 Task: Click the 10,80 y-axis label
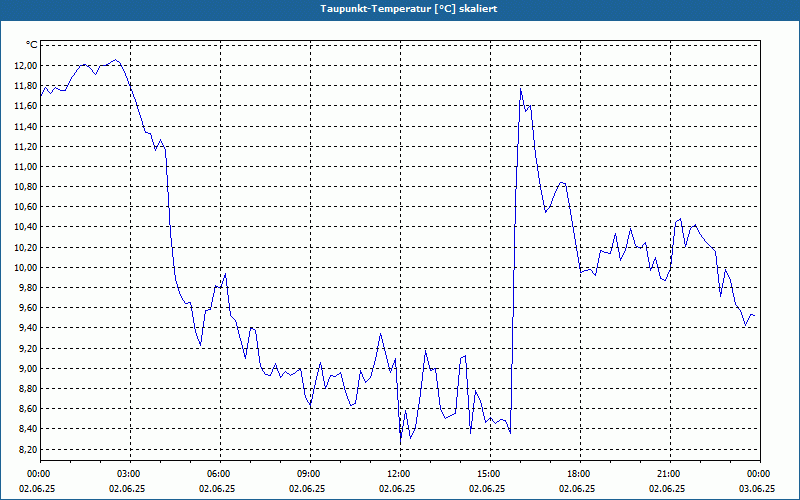pos(26,187)
